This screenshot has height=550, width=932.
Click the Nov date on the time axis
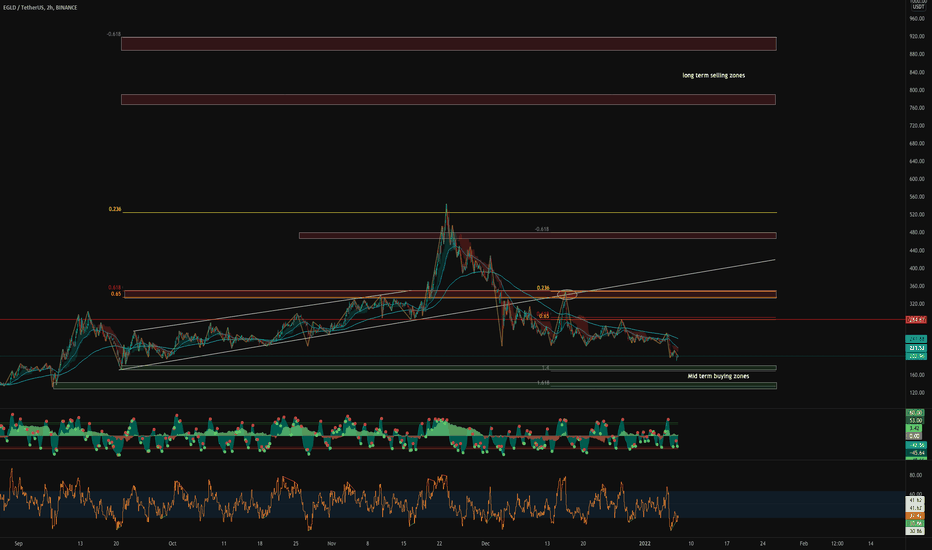click(332, 543)
